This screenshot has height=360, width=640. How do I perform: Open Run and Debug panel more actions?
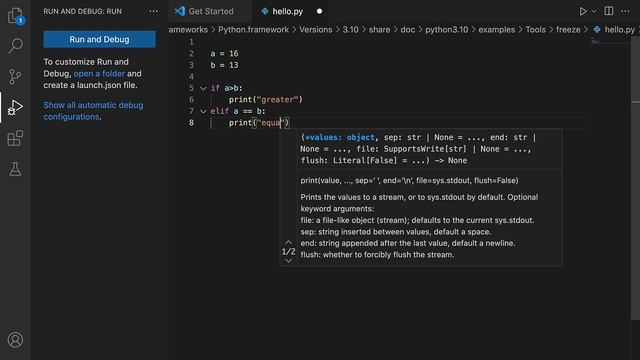click(153, 11)
